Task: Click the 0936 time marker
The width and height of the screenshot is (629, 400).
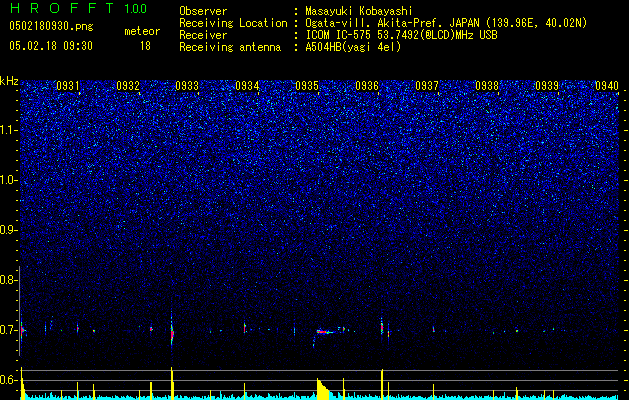Action: [367, 86]
